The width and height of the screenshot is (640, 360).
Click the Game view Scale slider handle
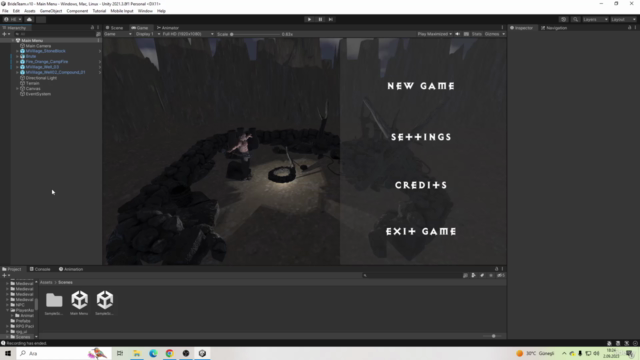click(x=231, y=34)
